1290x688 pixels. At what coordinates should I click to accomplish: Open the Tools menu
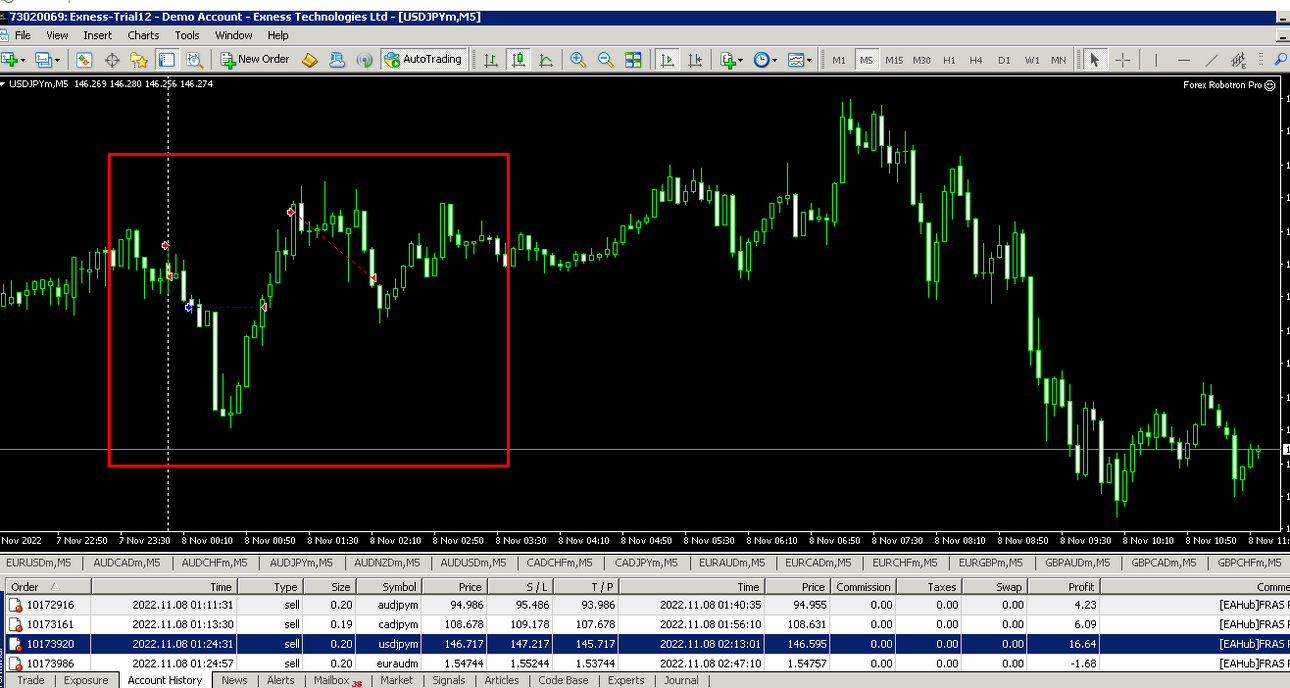(187, 35)
